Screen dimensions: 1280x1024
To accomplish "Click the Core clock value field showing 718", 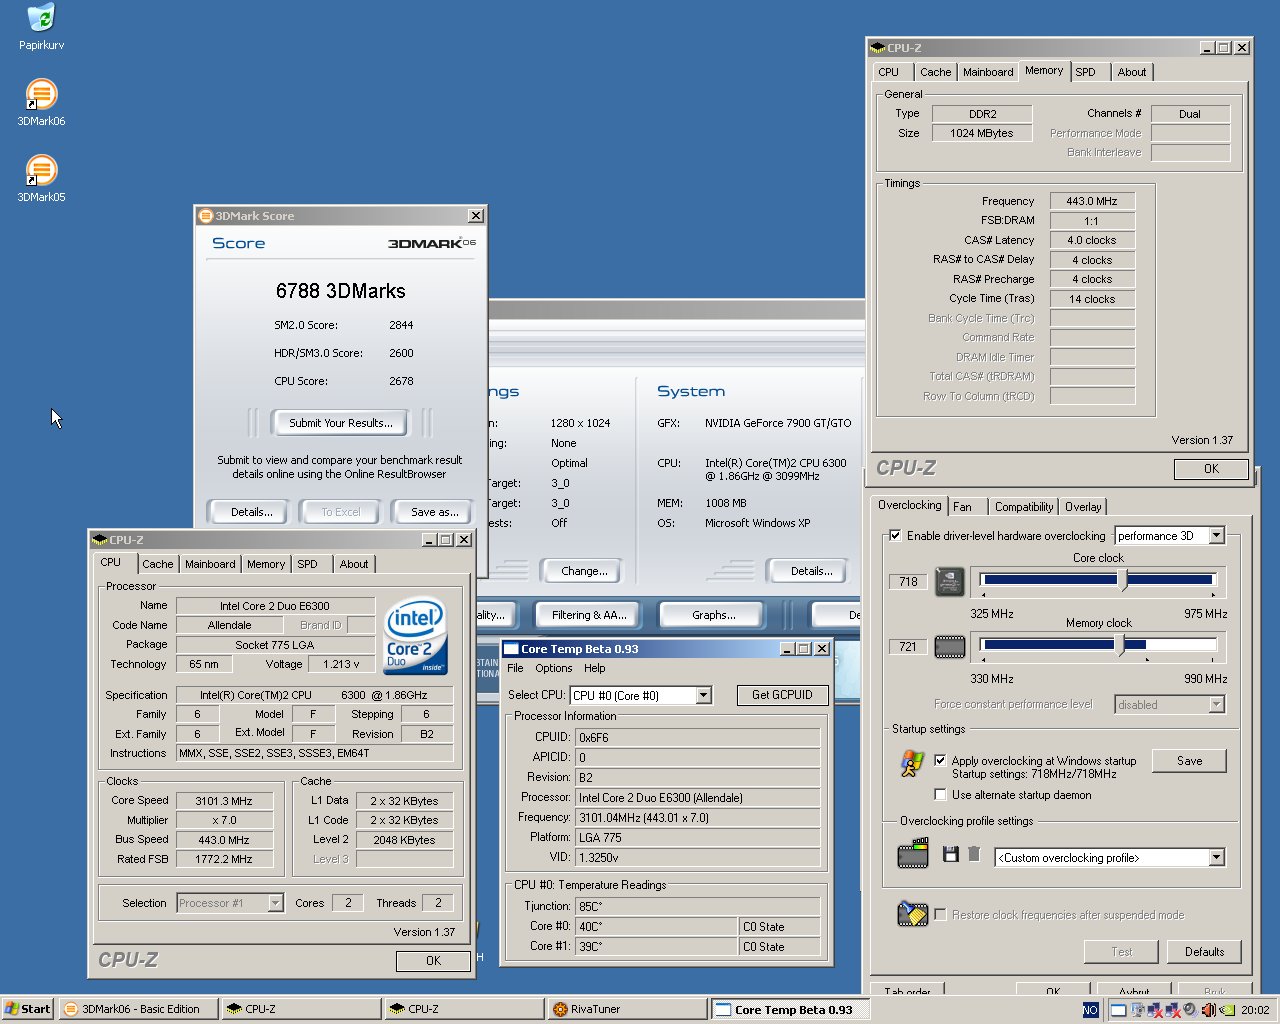I will (x=908, y=581).
